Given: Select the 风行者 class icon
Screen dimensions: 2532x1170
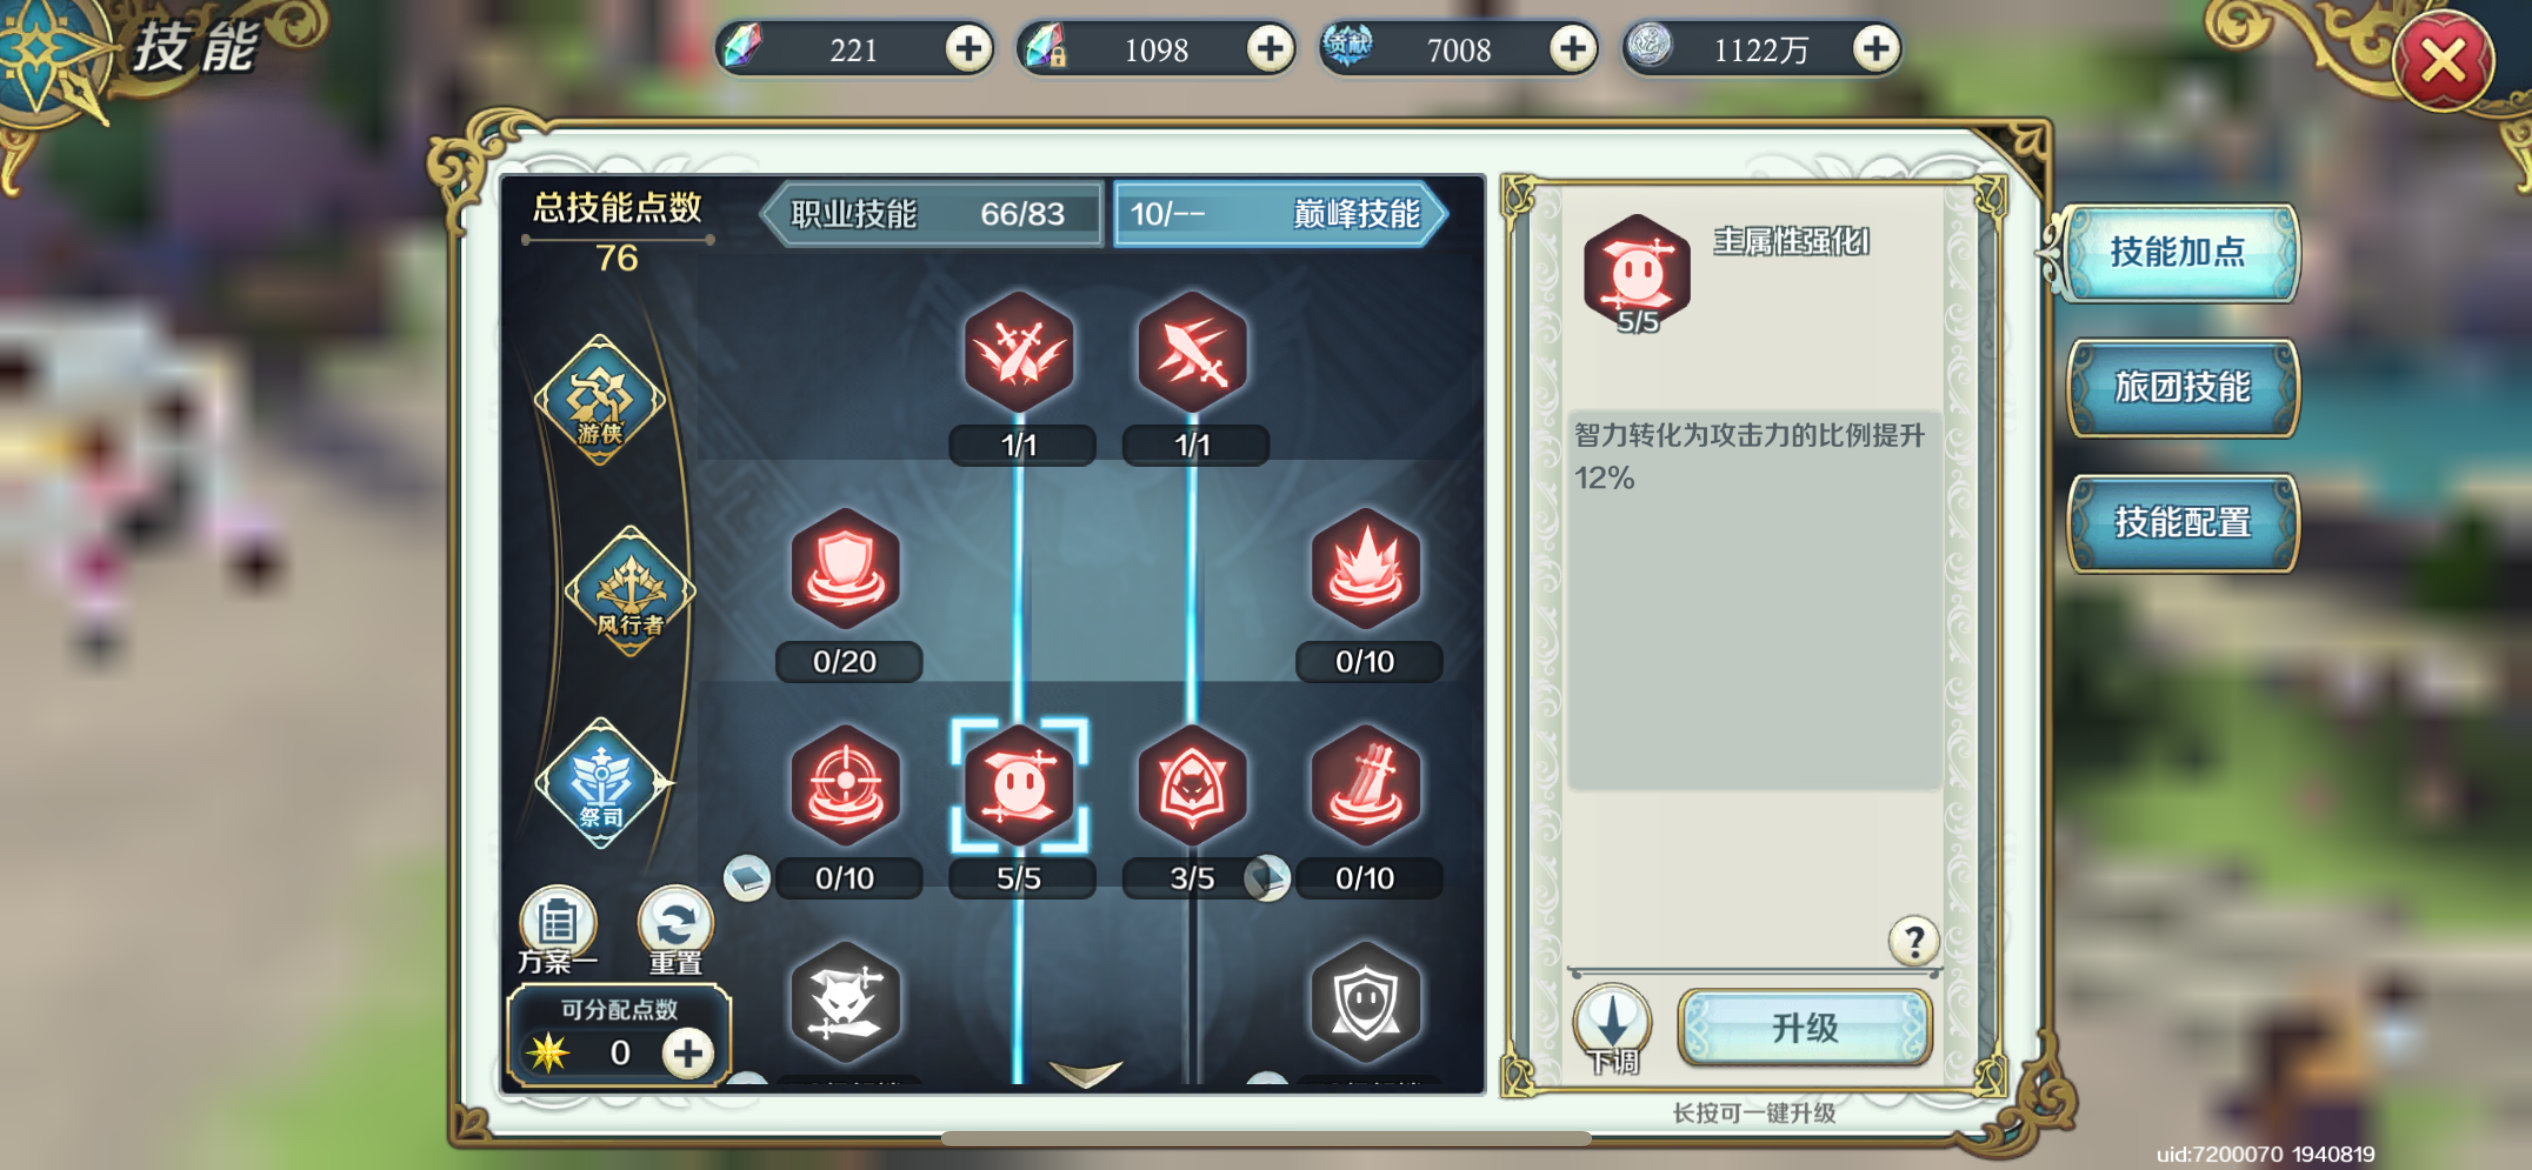Looking at the screenshot, I should pyautogui.click(x=630, y=591).
